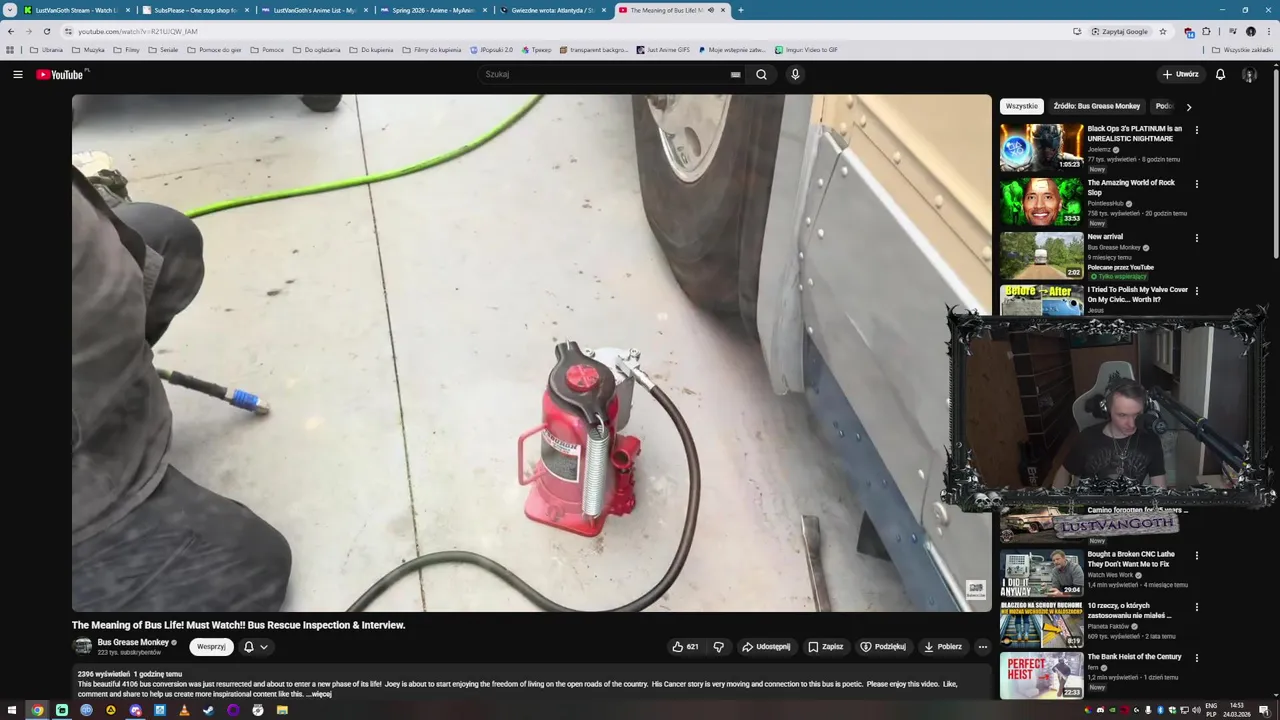The image size is (1280, 720).
Task: Switch to the 'Gwiezdne wrota: Atlantyda' tab
Action: (552, 10)
